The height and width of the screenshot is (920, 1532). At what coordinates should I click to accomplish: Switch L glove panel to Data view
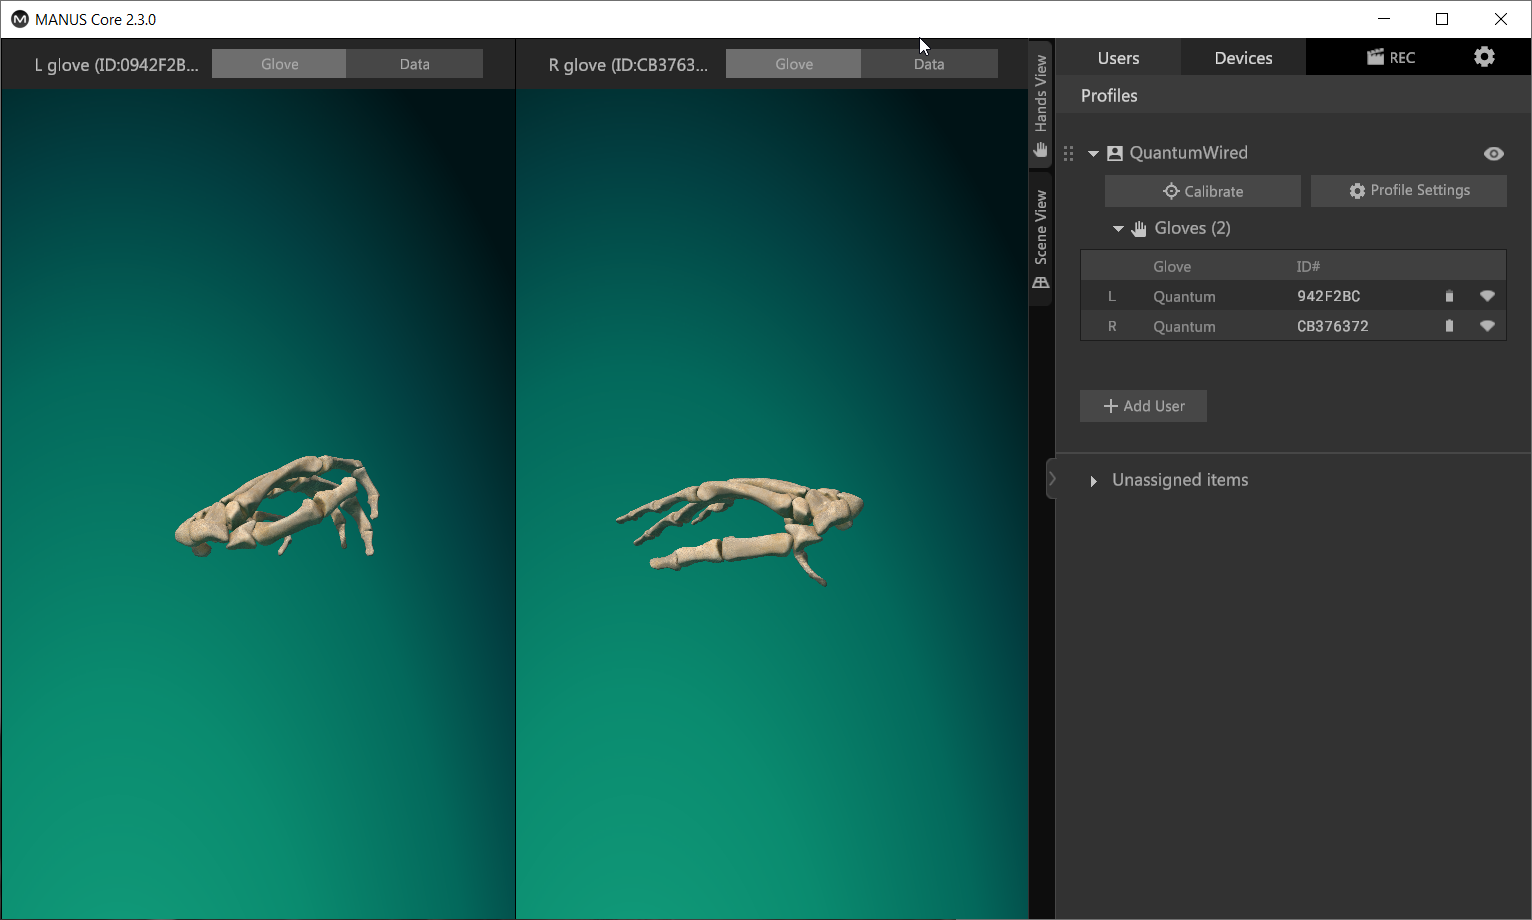click(x=414, y=64)
